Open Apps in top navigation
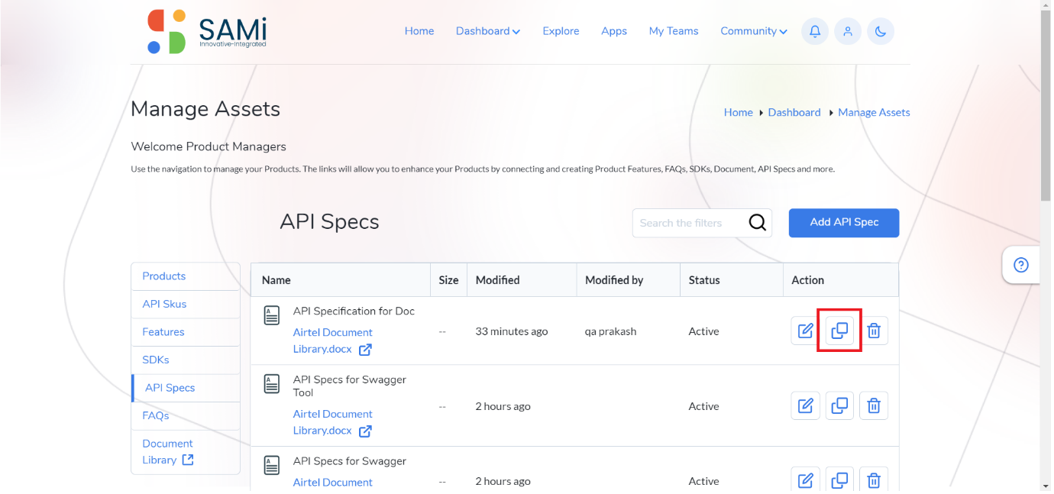Image resolution: width=1054 pixels, height=494 pixels. pyautogui.click(x=614, y=31)
